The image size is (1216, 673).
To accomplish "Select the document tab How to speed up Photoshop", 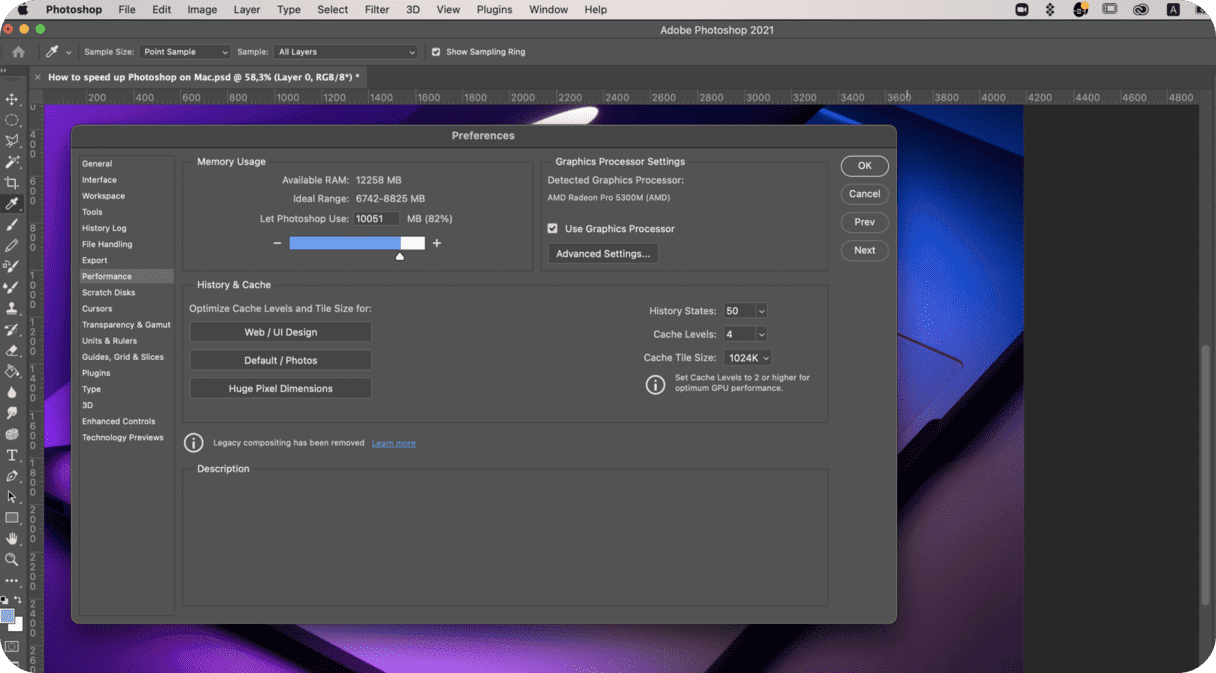I will (x=204, y=77).
